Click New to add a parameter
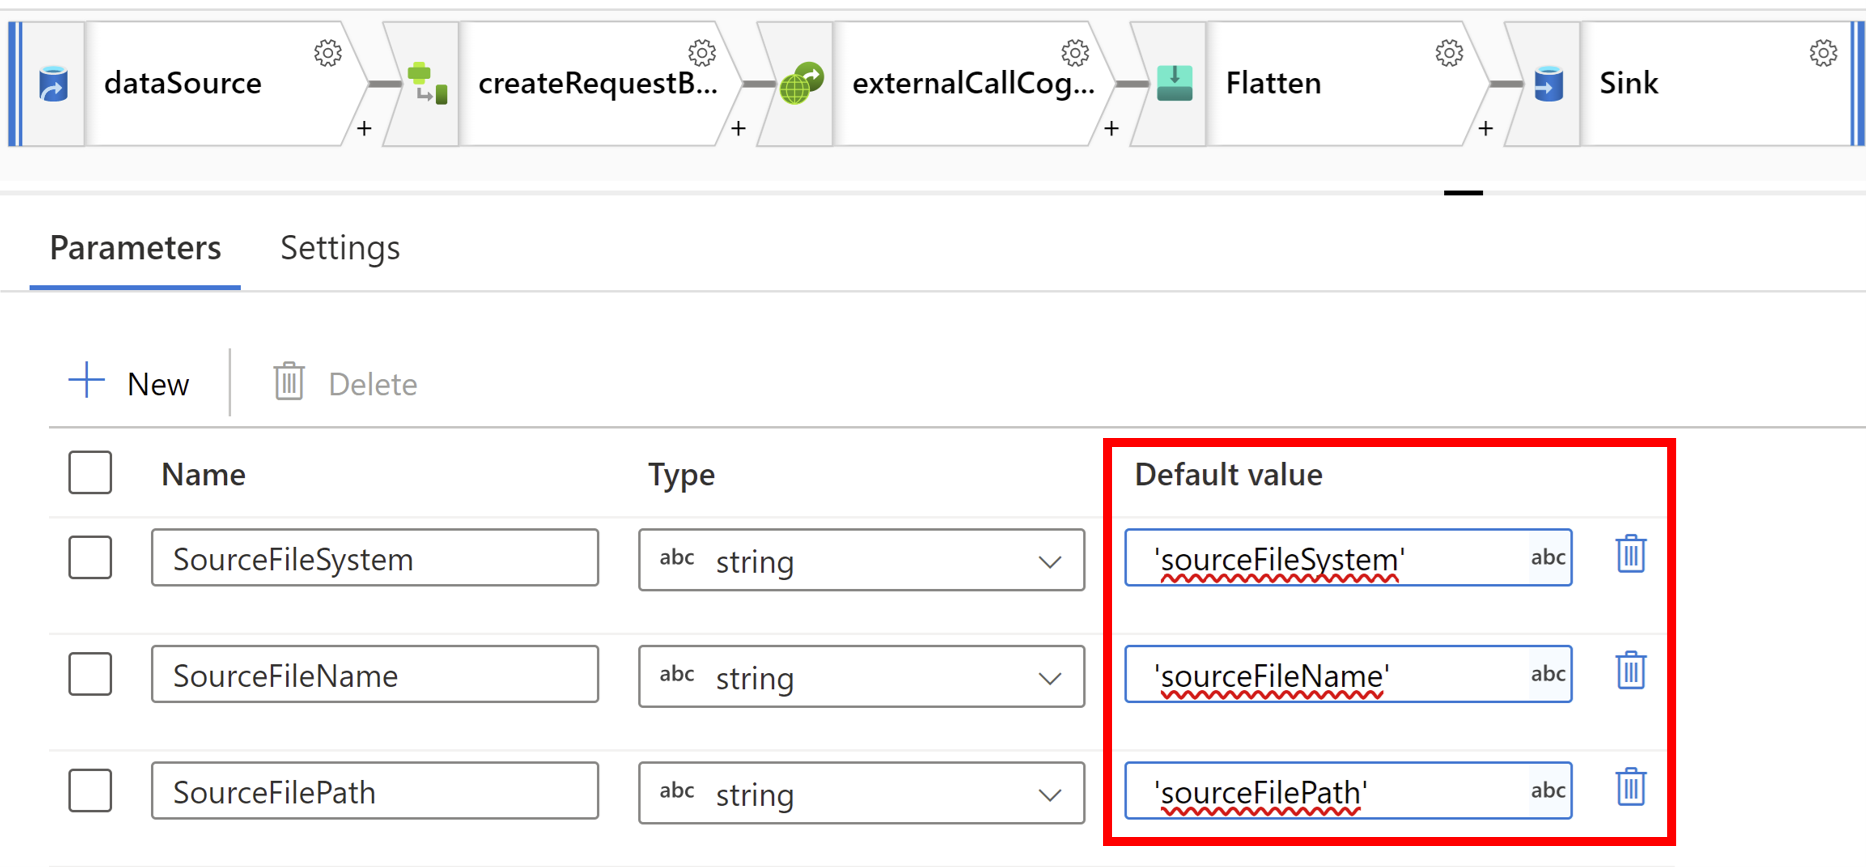1866x867 pixels. click(130, 383)
